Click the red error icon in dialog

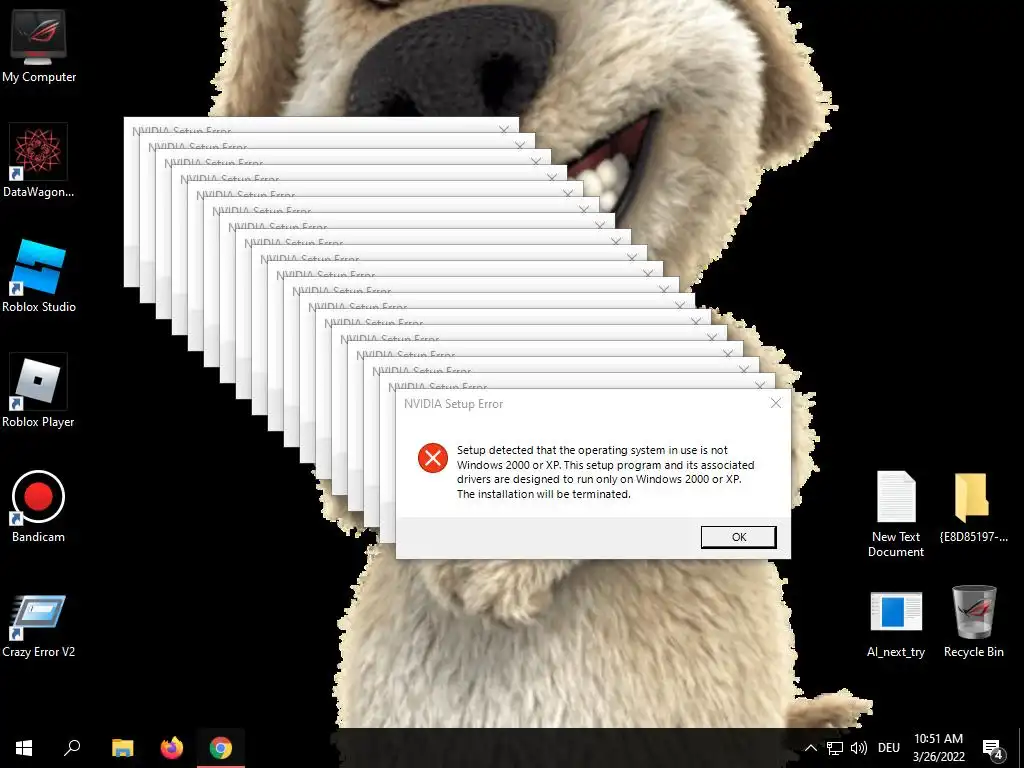pyautogui.click(x=432, y=458)
